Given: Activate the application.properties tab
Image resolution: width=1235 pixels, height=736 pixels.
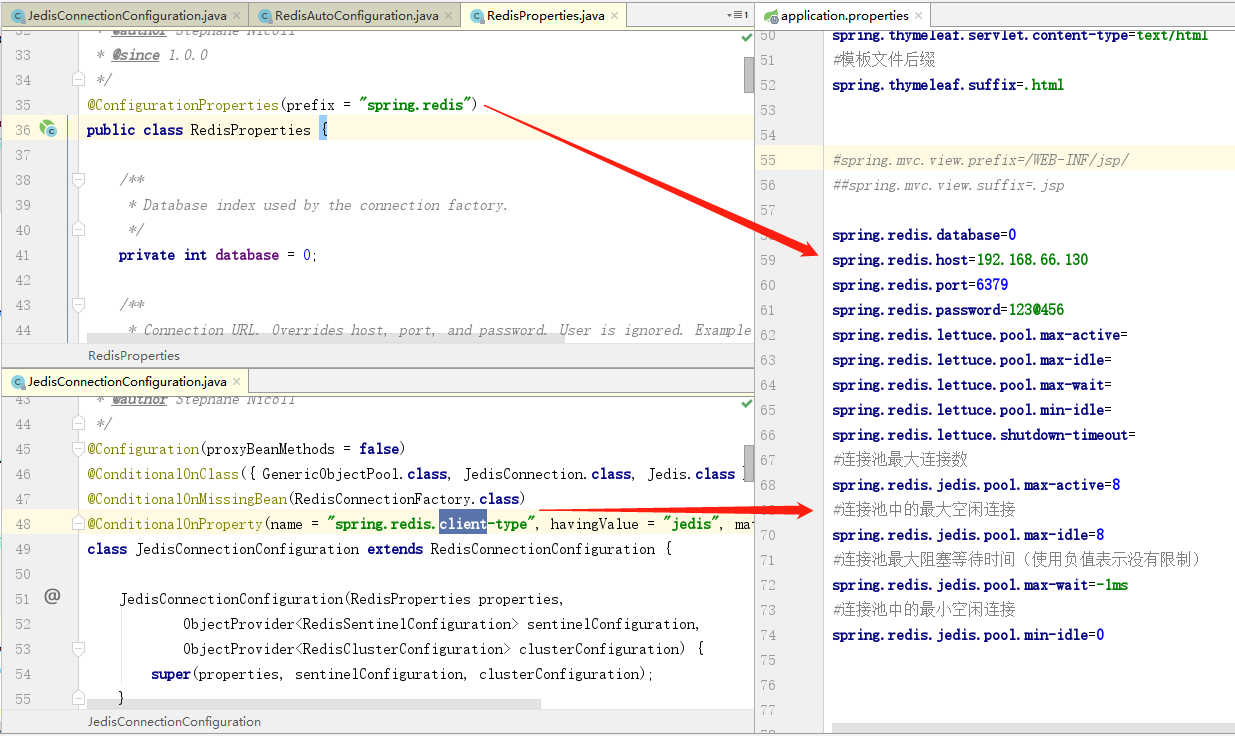Looking at the screenshot, I should (843, 15).
